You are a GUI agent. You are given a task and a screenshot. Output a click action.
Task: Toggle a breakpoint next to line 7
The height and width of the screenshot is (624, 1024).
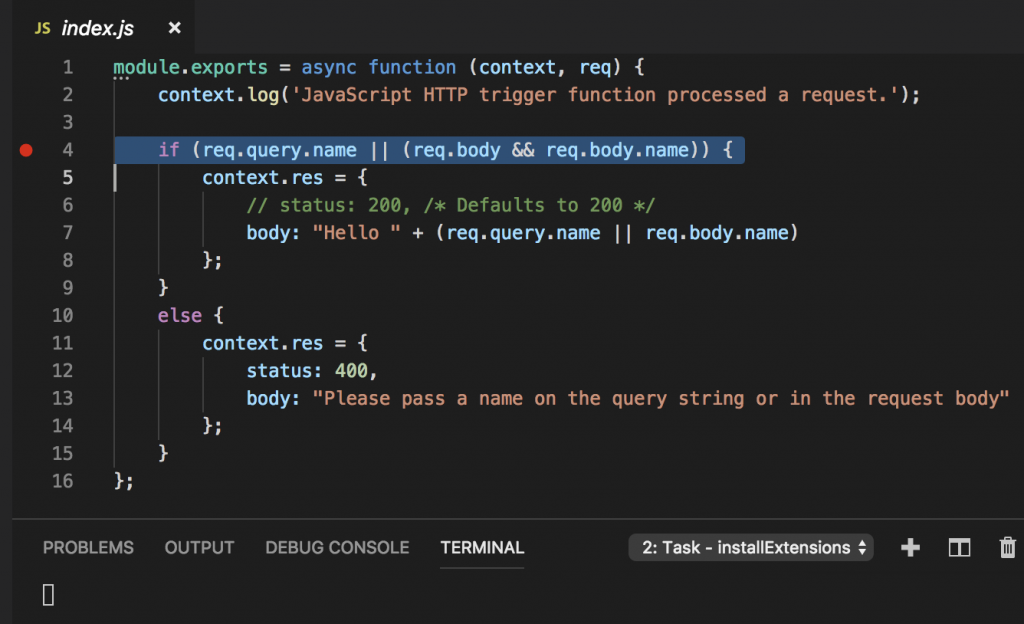pos(26,232)
